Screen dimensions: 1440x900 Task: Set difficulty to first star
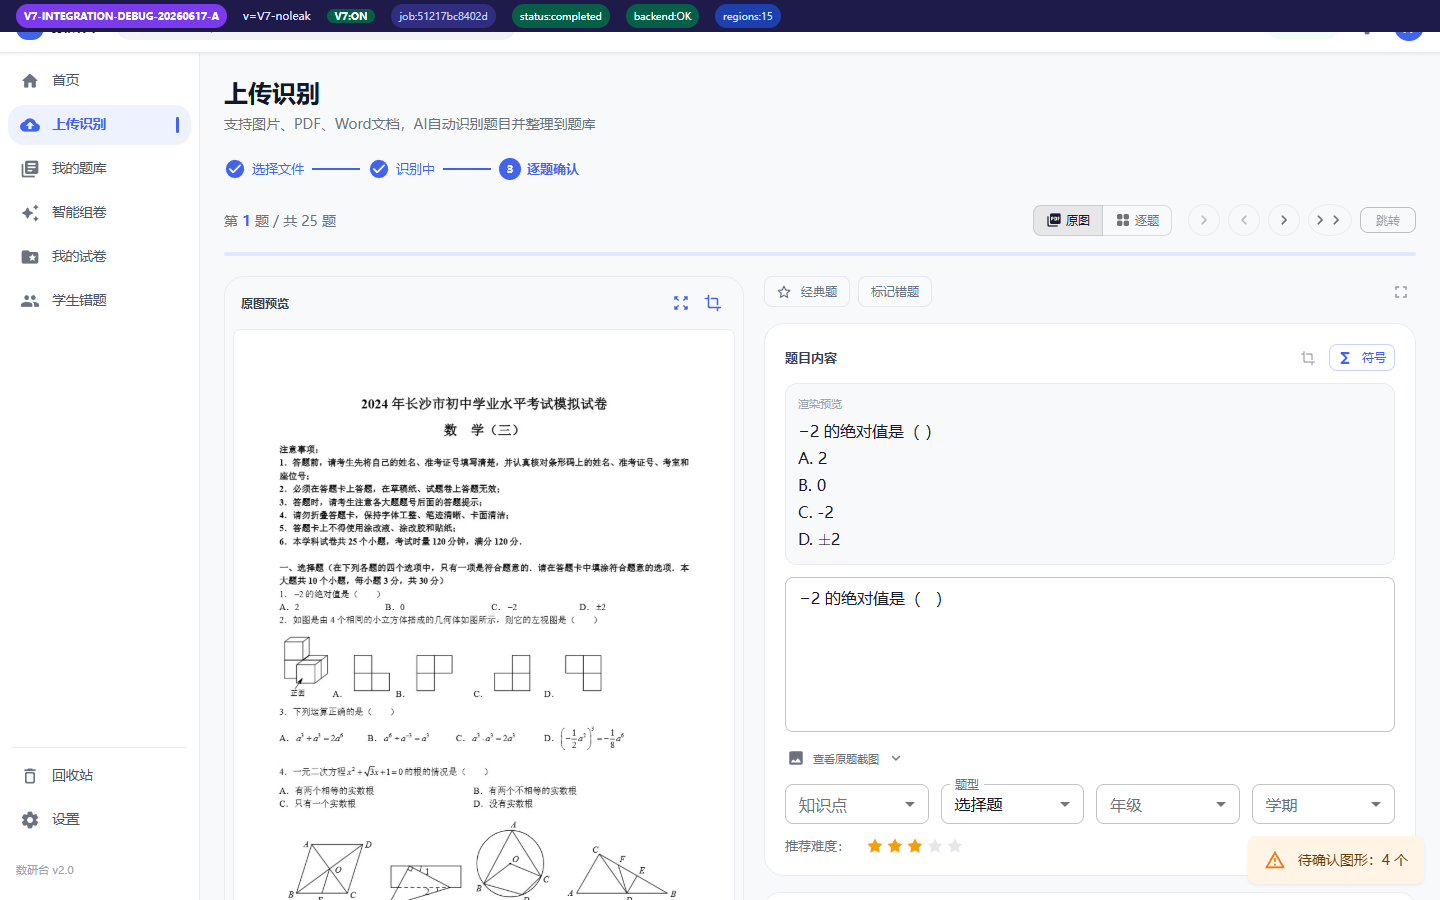(x=875, y=846)
